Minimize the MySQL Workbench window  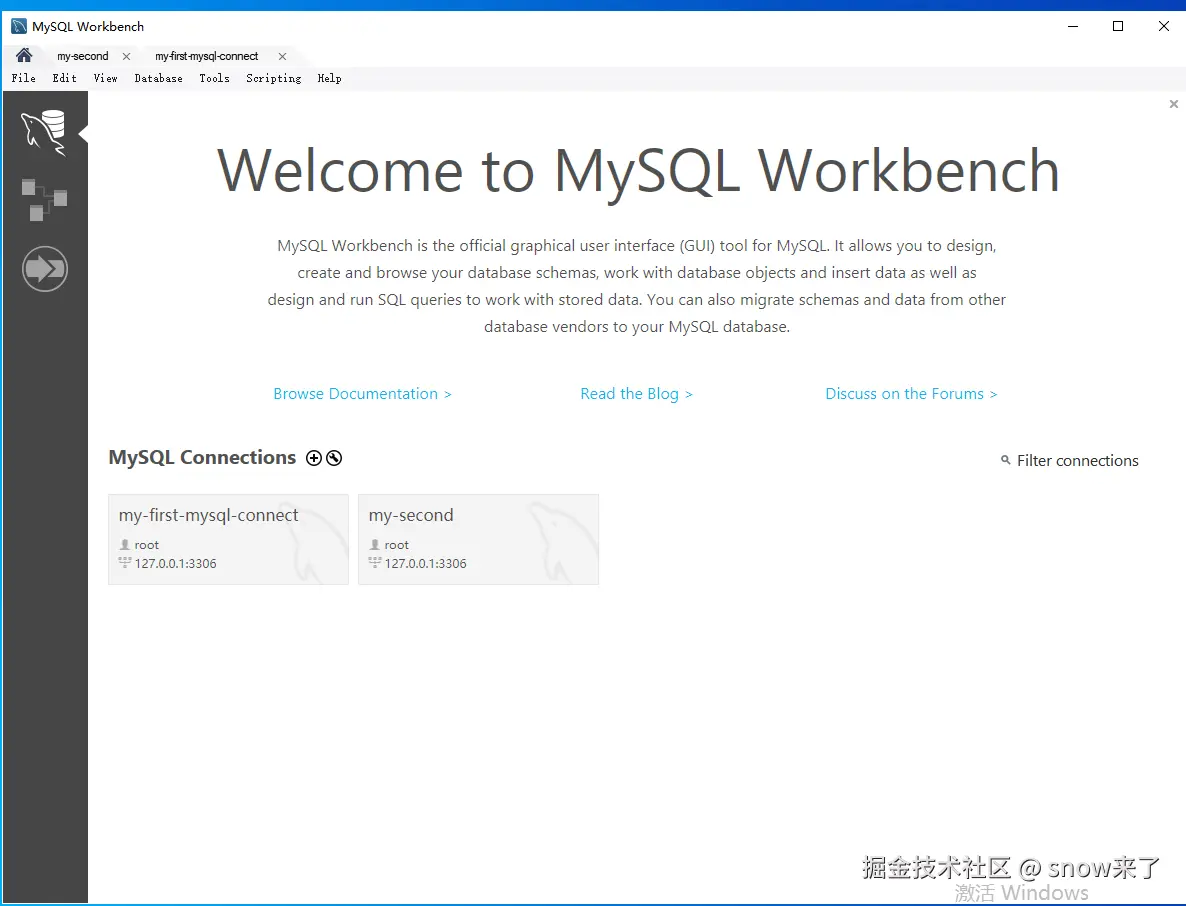[x=1073, y=26]
